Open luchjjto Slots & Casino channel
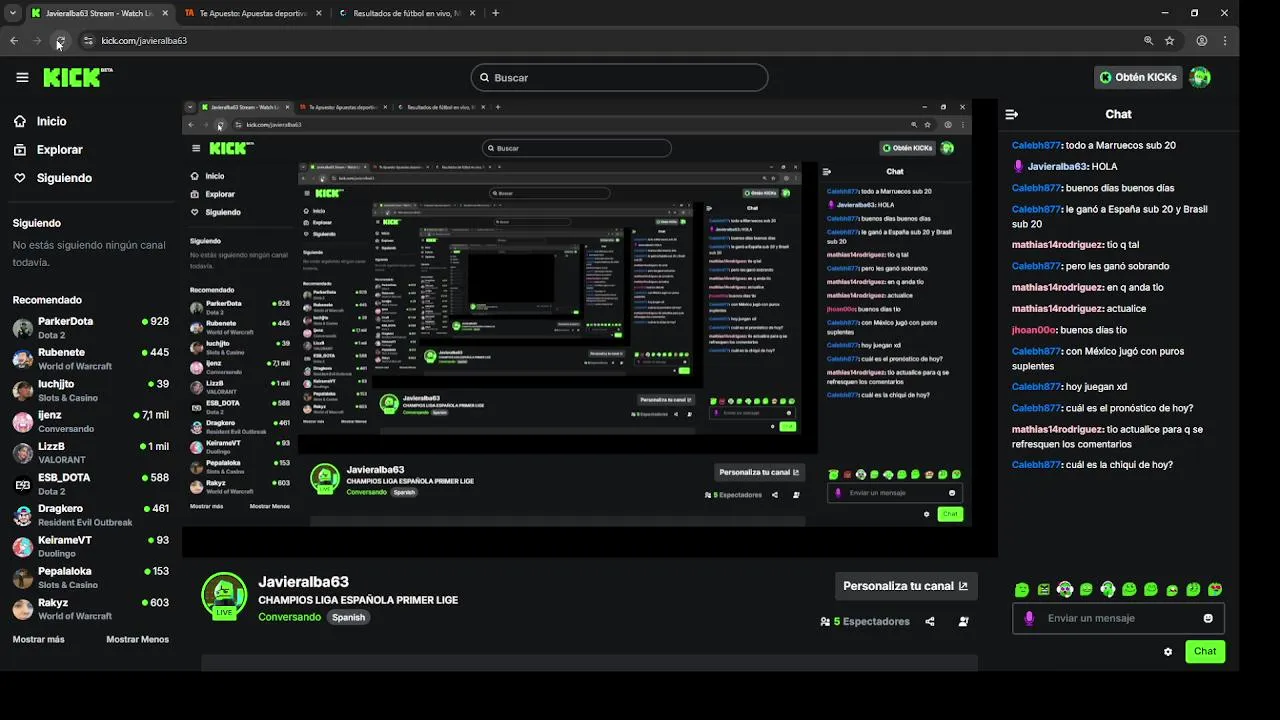This screenshot has width=1280, height=720. [90, 390]
